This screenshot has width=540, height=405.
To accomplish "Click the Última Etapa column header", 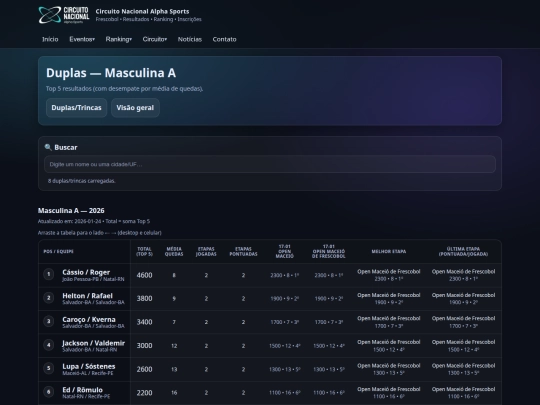I will point(463,251).
